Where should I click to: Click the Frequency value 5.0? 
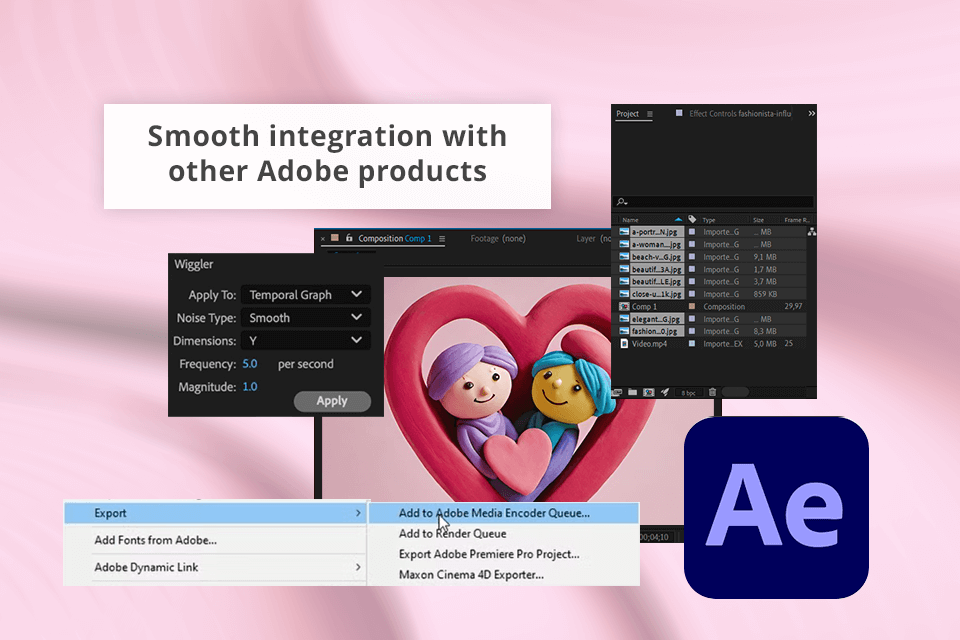click(250, 364)
